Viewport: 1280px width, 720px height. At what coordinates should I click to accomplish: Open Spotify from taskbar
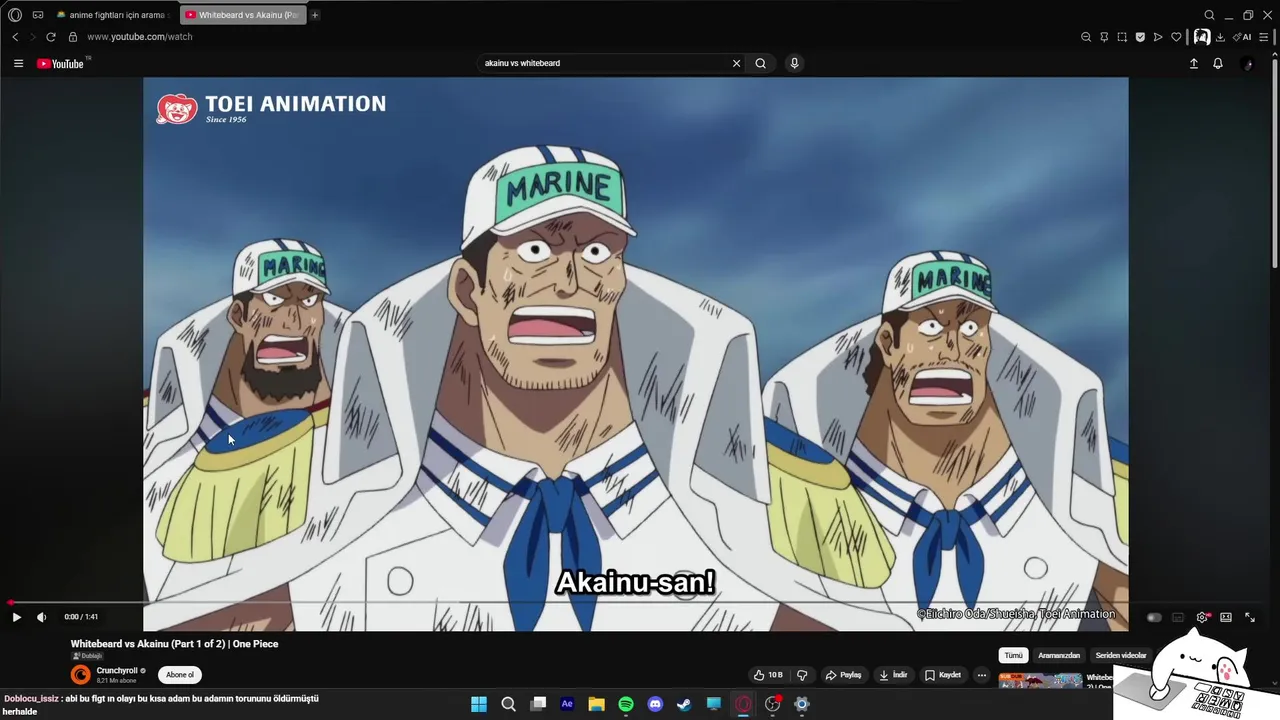click(626, 704)
